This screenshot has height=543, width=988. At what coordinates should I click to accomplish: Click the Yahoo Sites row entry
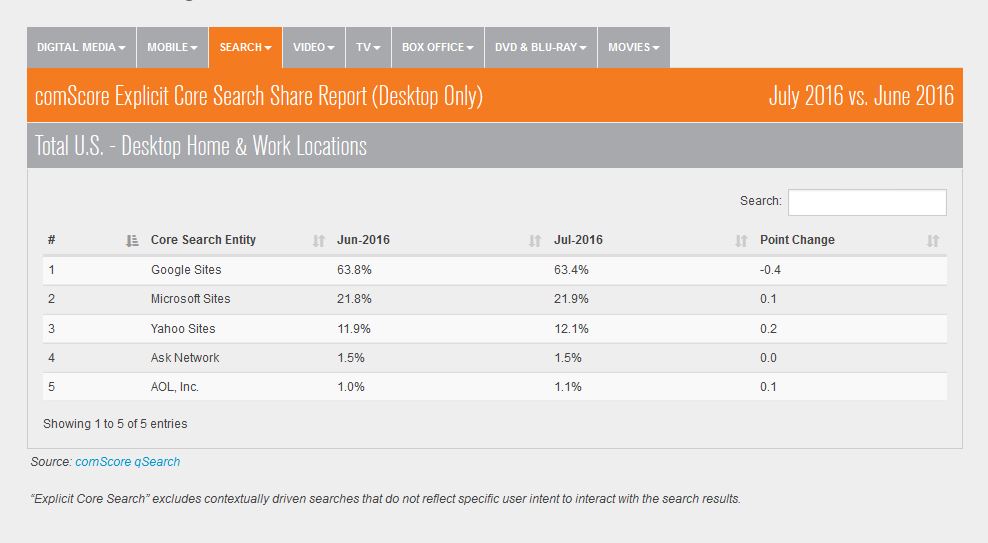pos(183,328)
